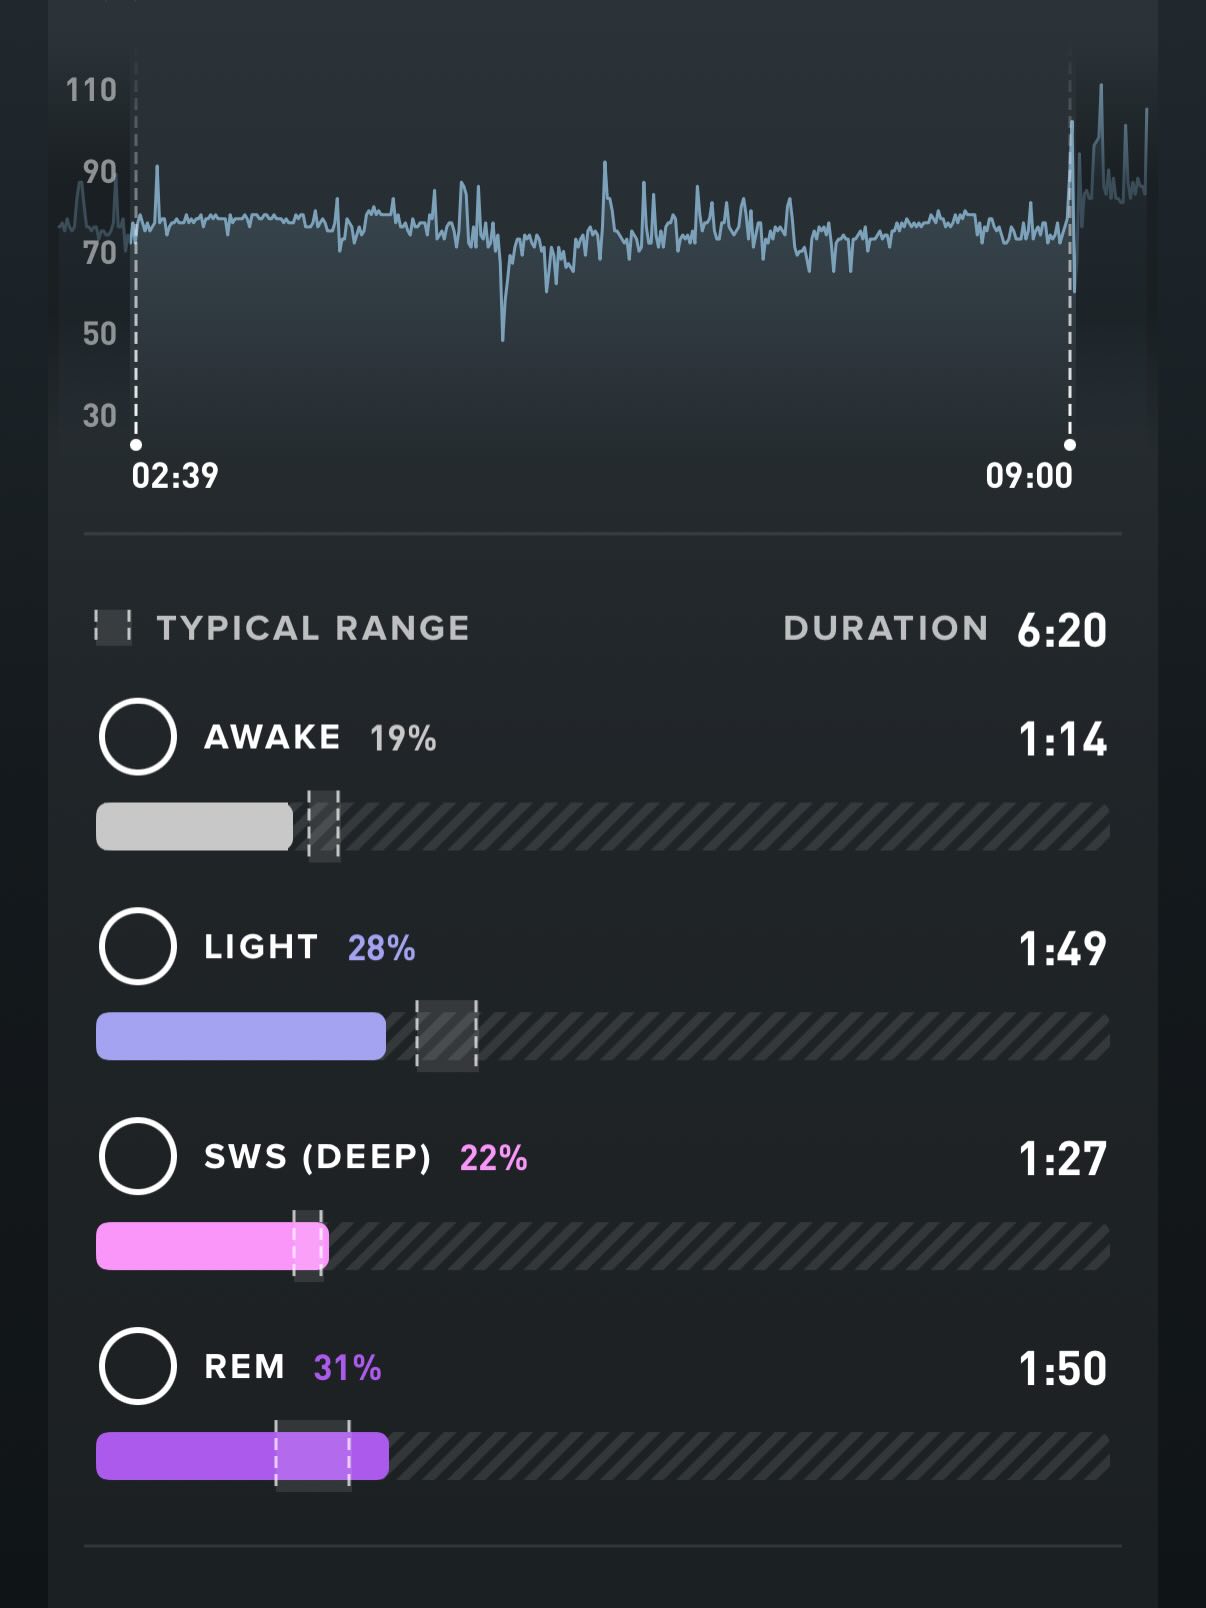Tap the SWS typical range marker

[x=308, y=1246]
